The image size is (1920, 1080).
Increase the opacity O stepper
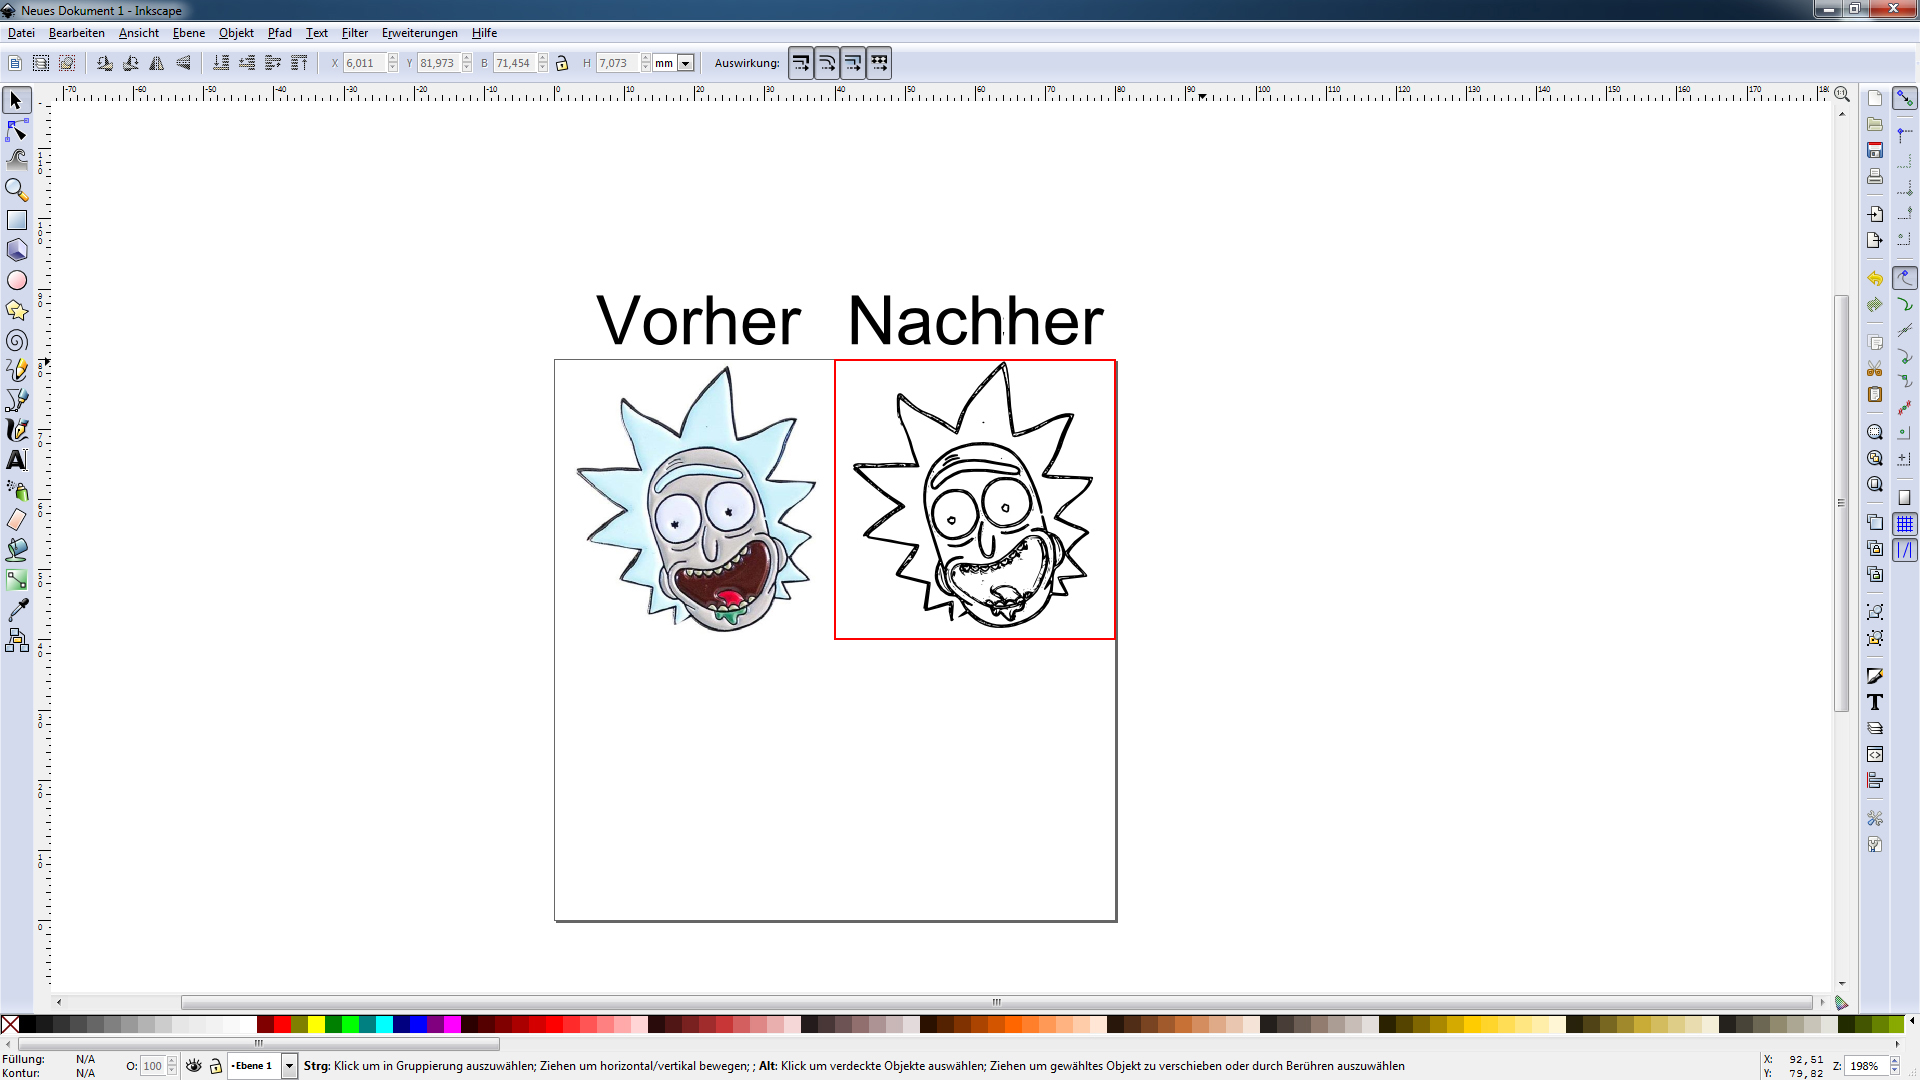click(x=172, y=1061)
